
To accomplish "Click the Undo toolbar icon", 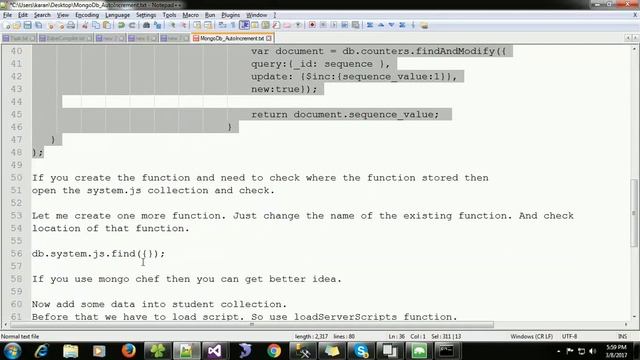I will [x=121, y=25].
